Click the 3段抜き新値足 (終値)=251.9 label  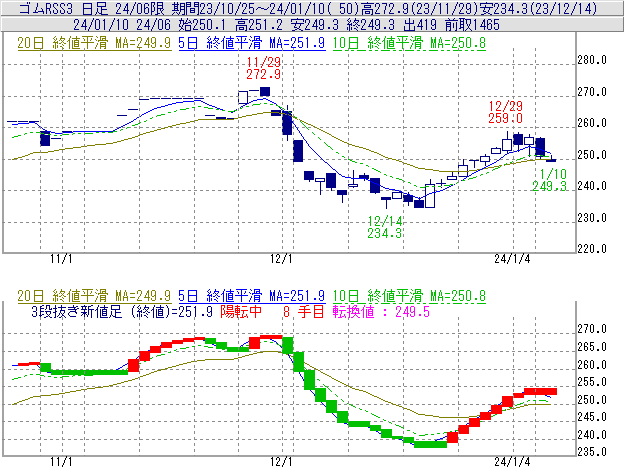pos(122,311)
